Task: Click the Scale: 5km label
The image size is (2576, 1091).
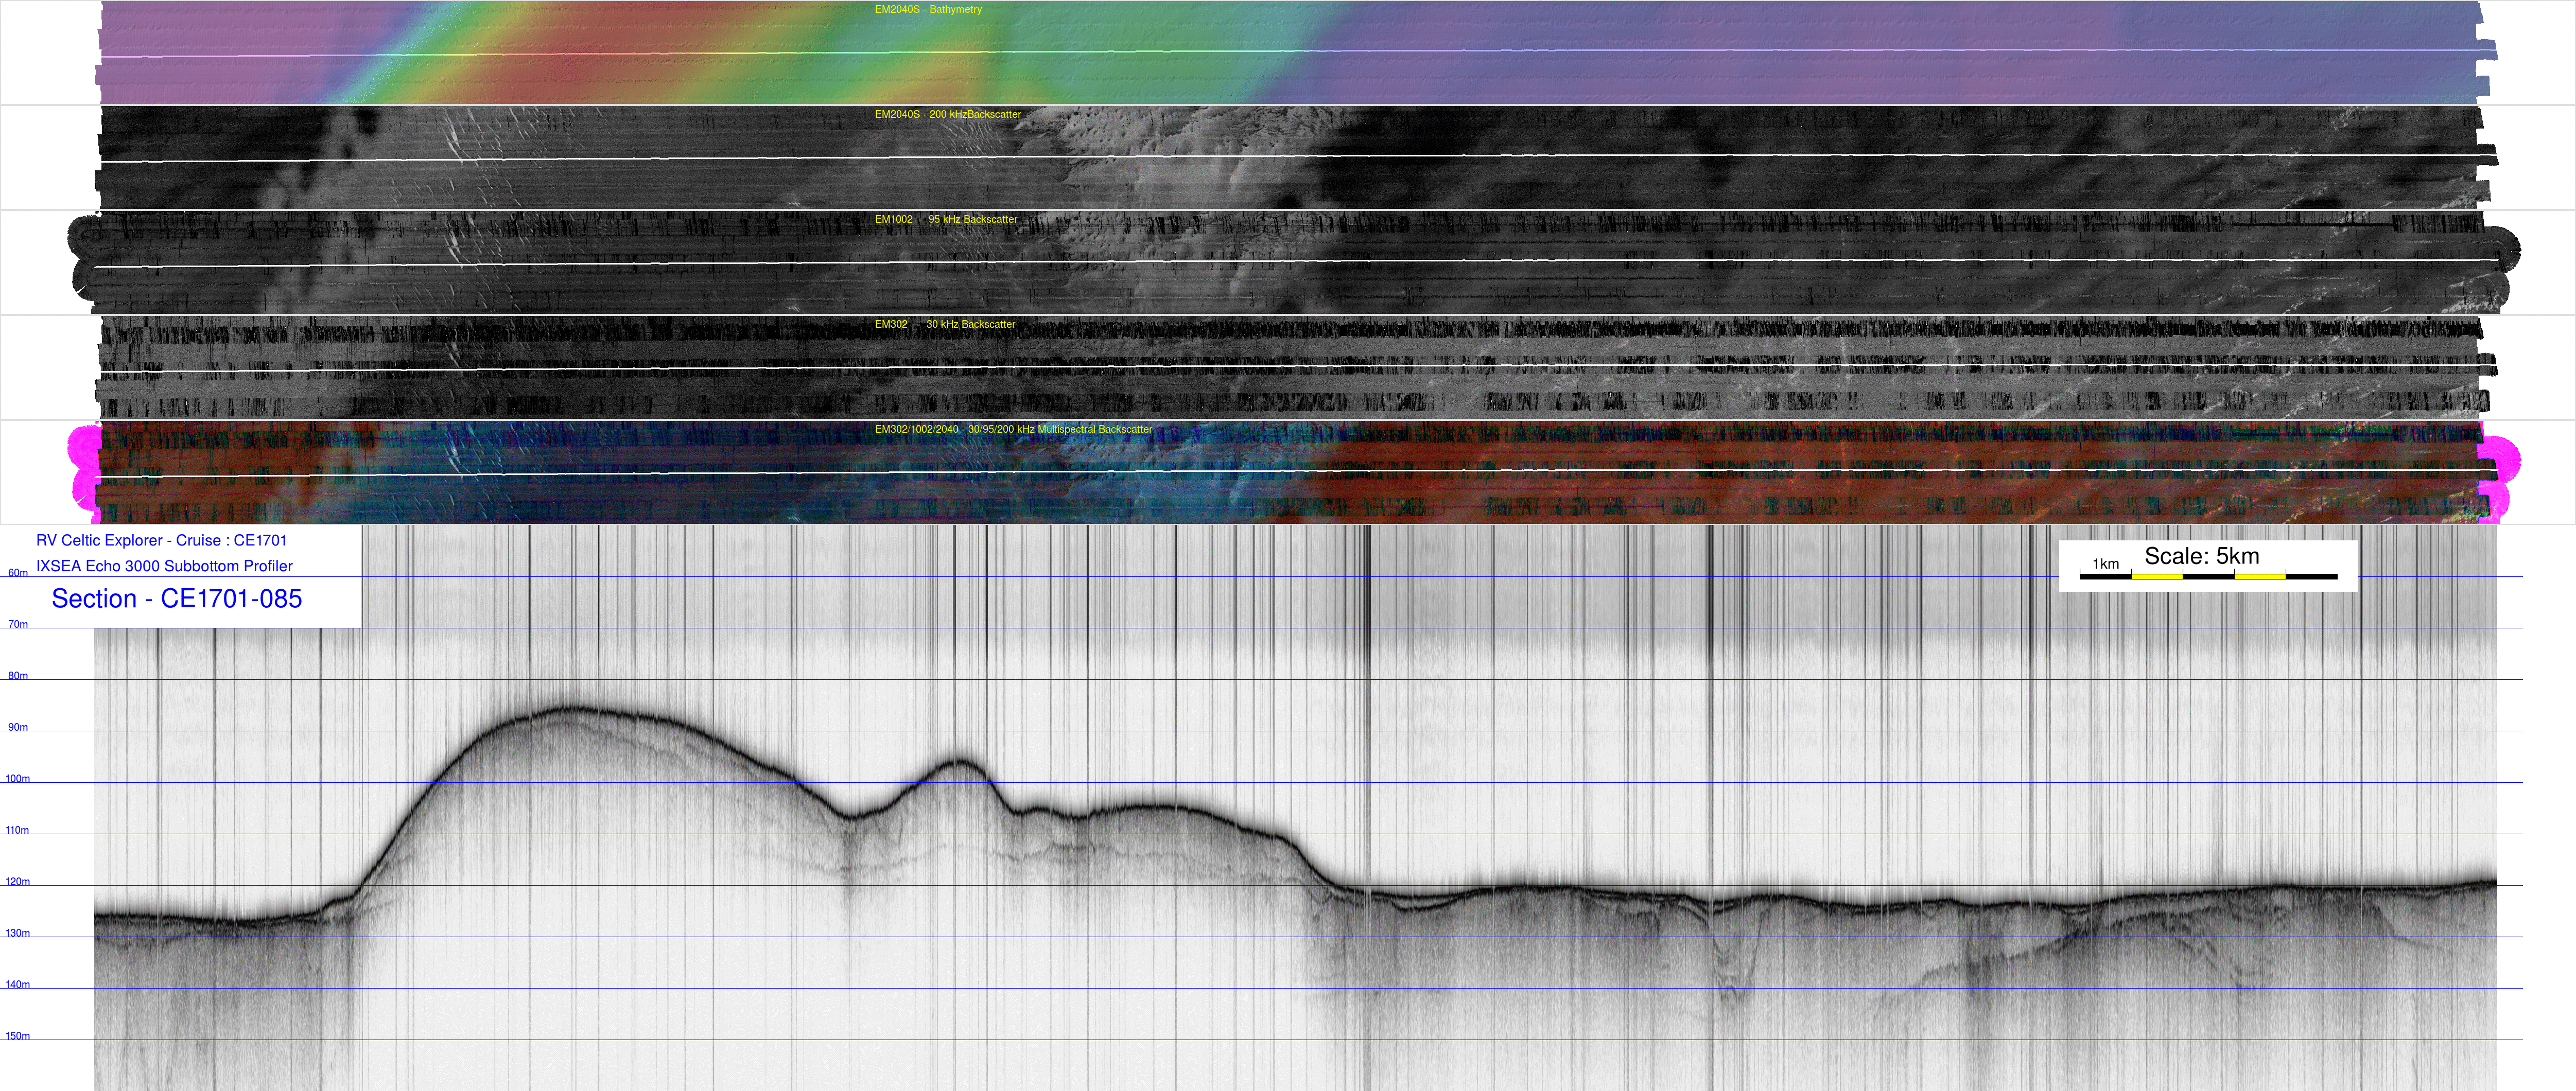Action: point(2201,556)
